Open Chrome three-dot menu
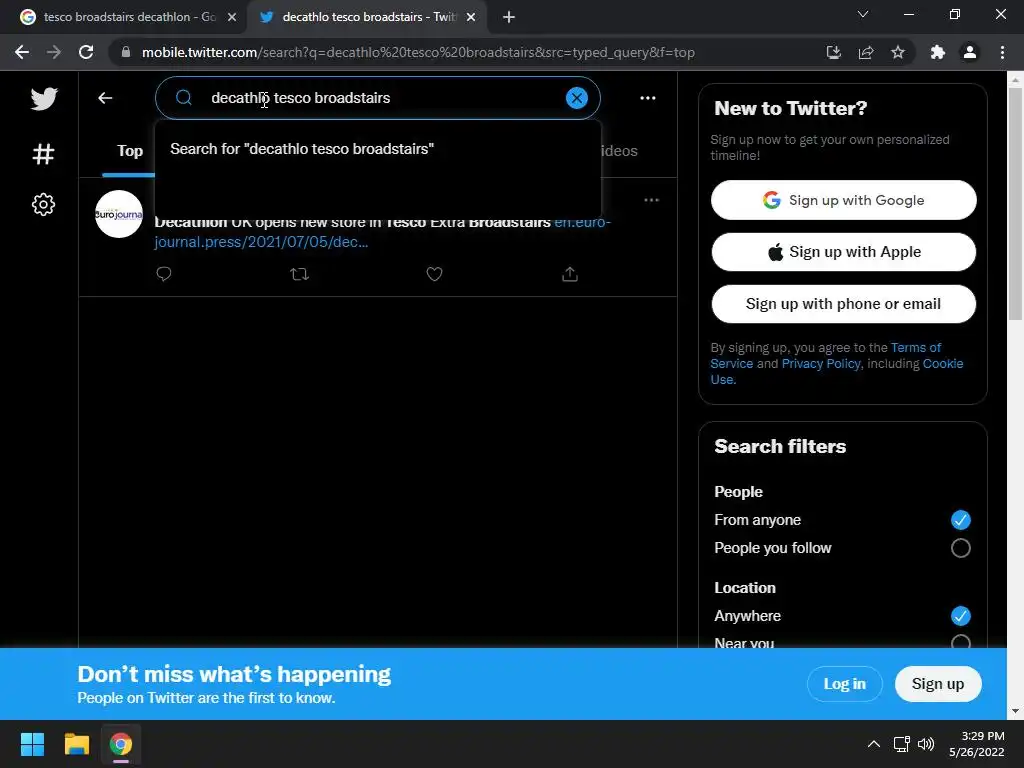 pyautogui.click(x=1002, y=52)
